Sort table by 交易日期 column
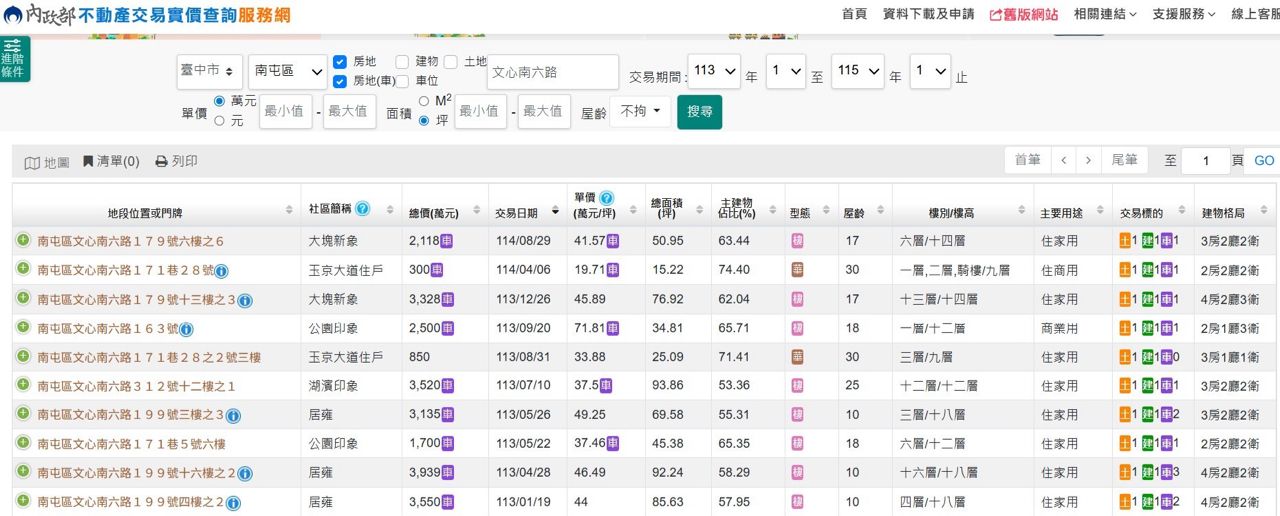The image size is (1280, 516). click(526, 212)
